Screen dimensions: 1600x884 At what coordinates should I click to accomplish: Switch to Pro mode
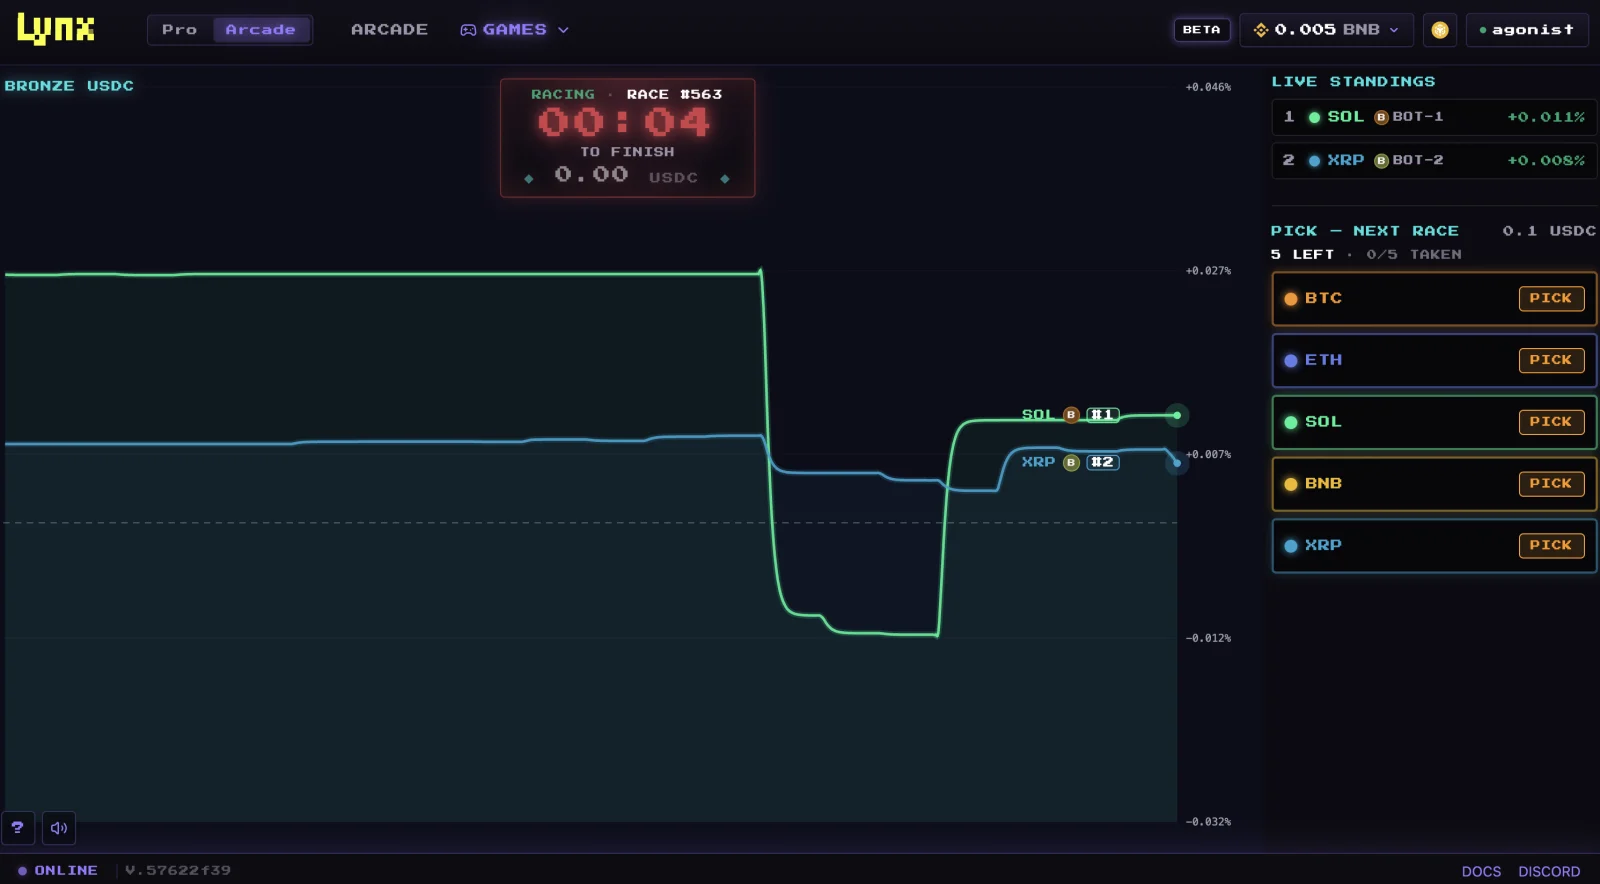(180, 30)
